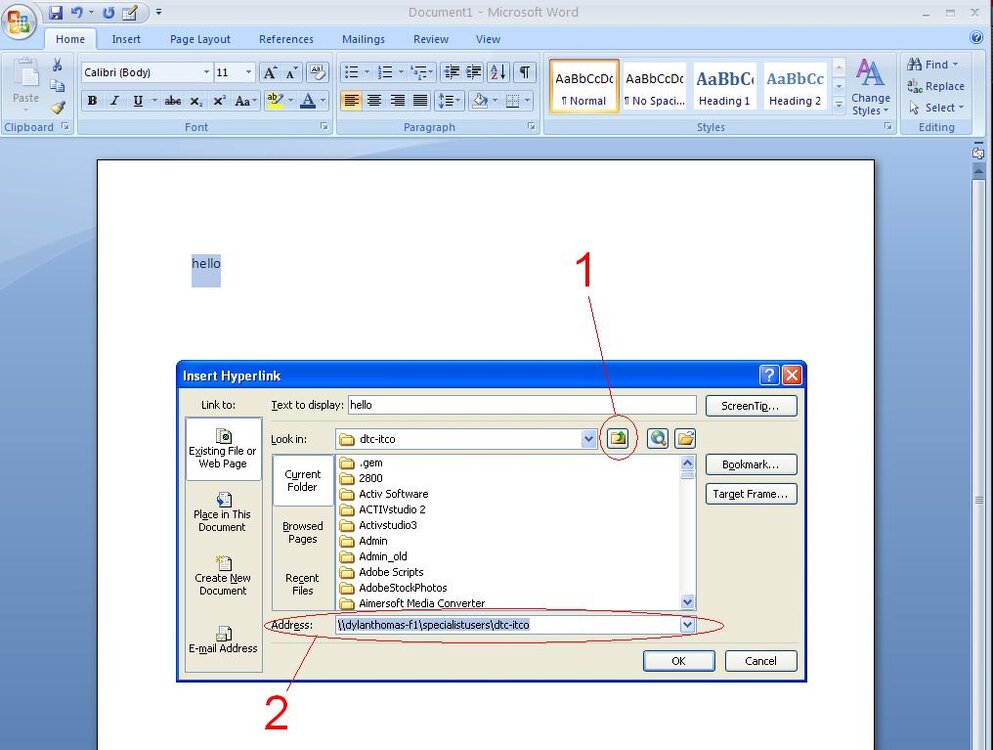993x750 pixels.
Task: Start a bulleted list
Action: pyautogui.click(x=351, y=72)
